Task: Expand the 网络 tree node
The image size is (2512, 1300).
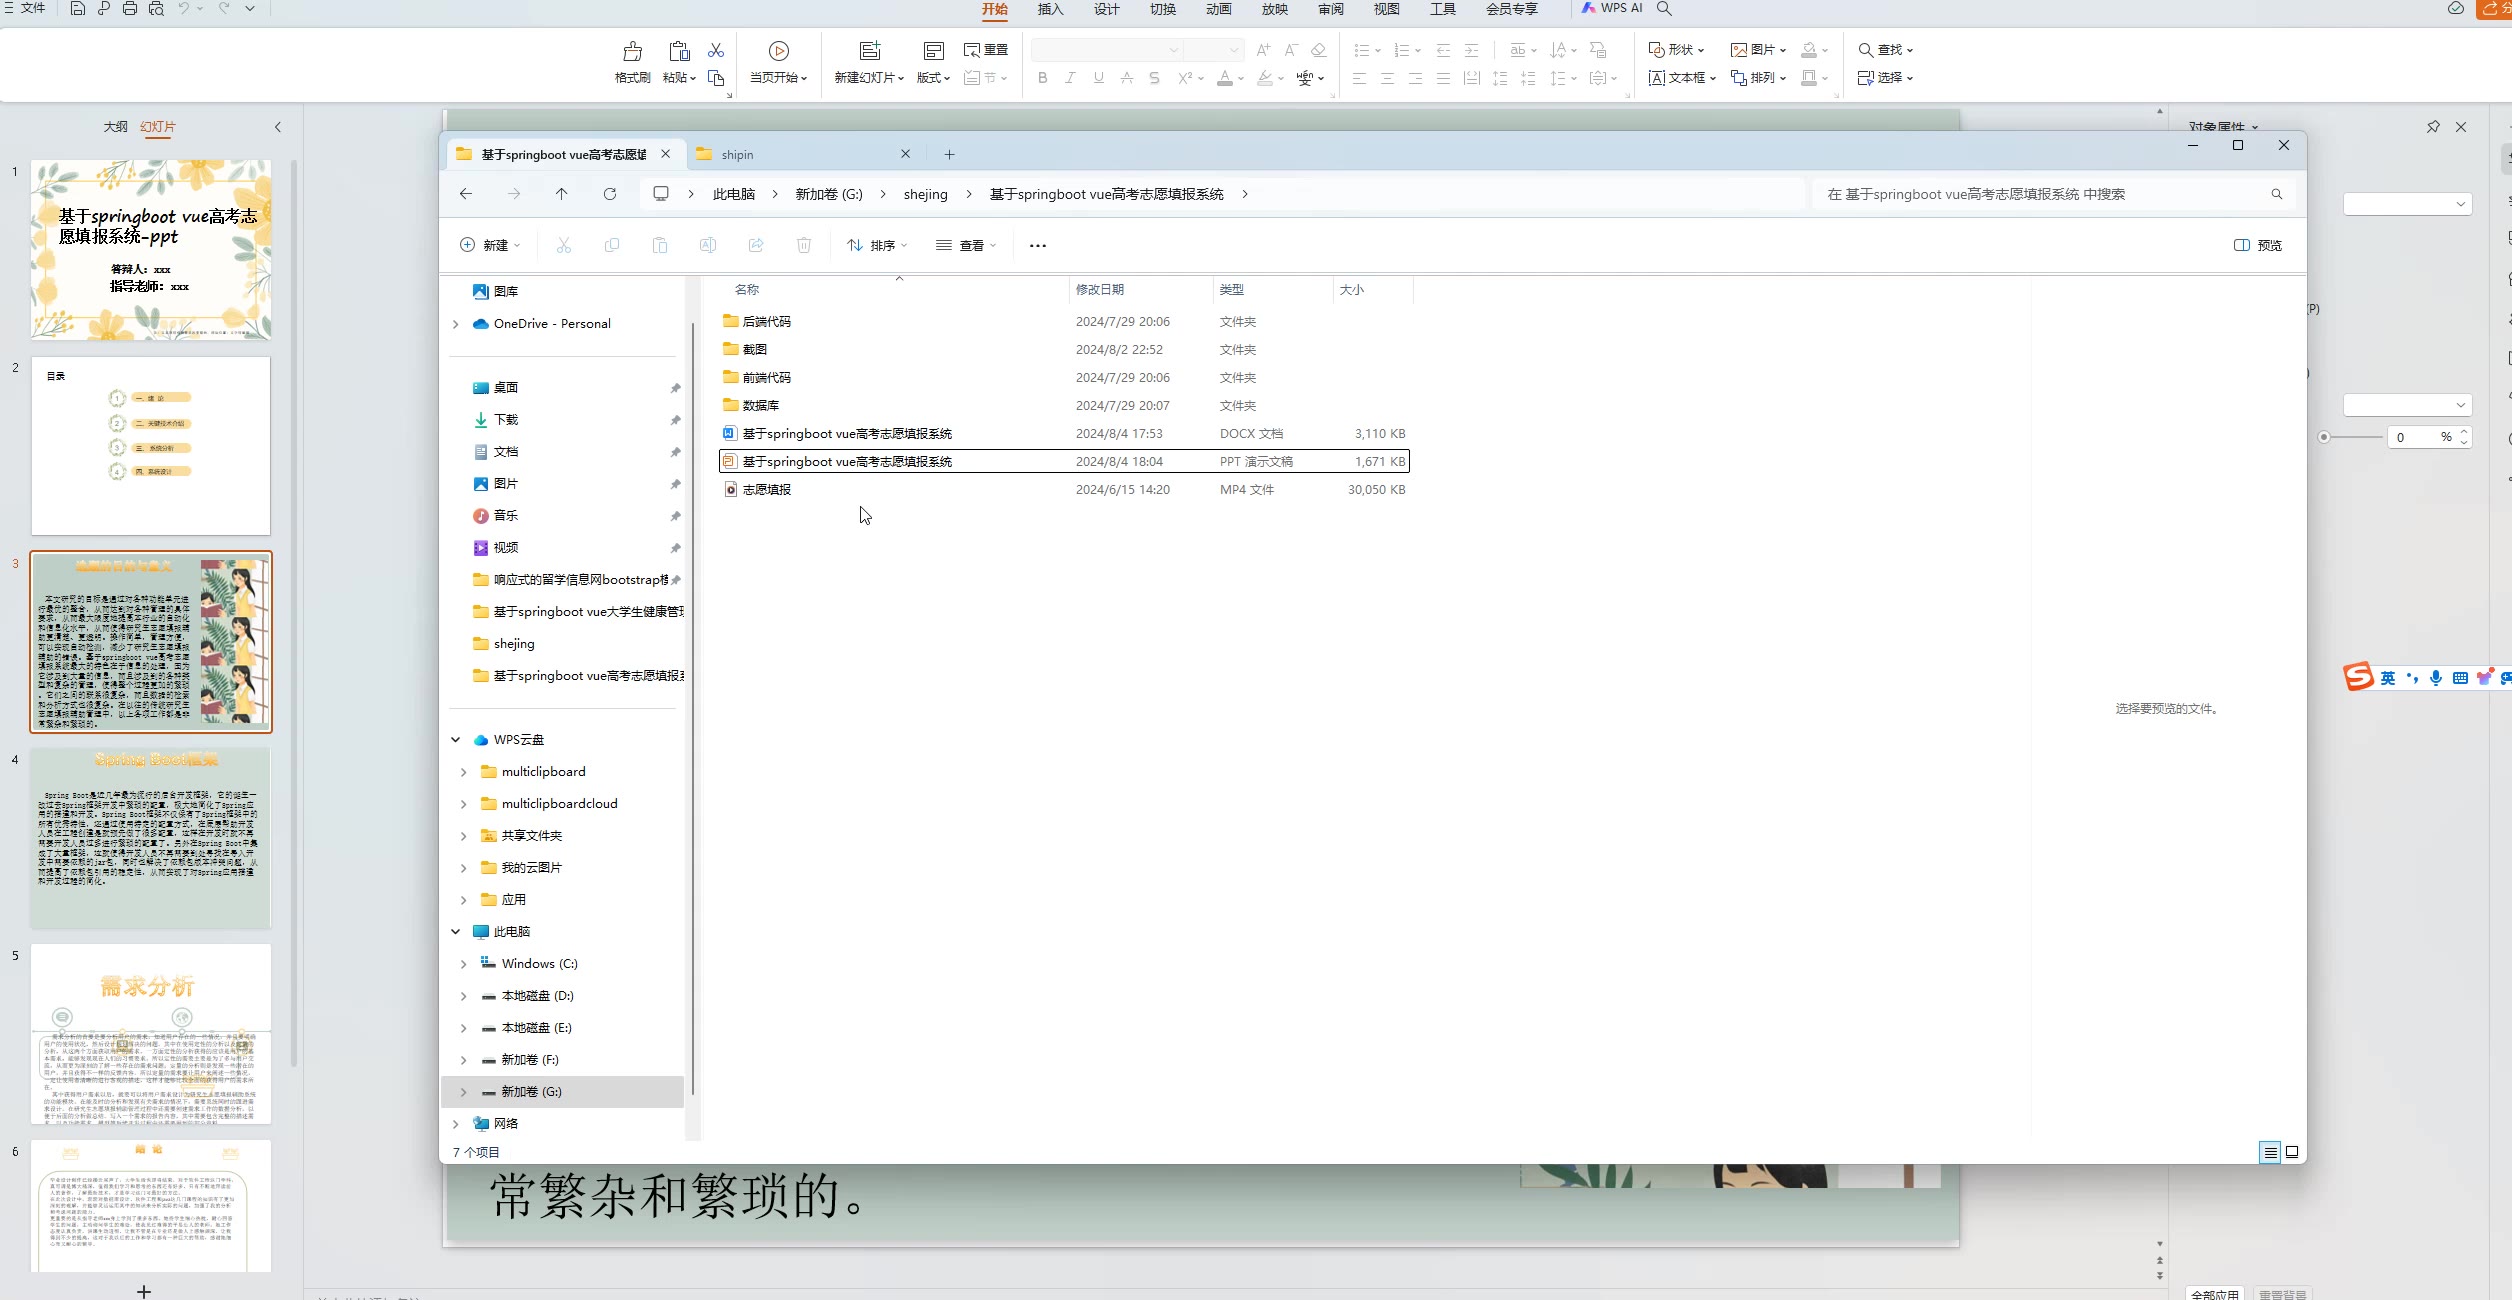Action: tap(456, 1124)
